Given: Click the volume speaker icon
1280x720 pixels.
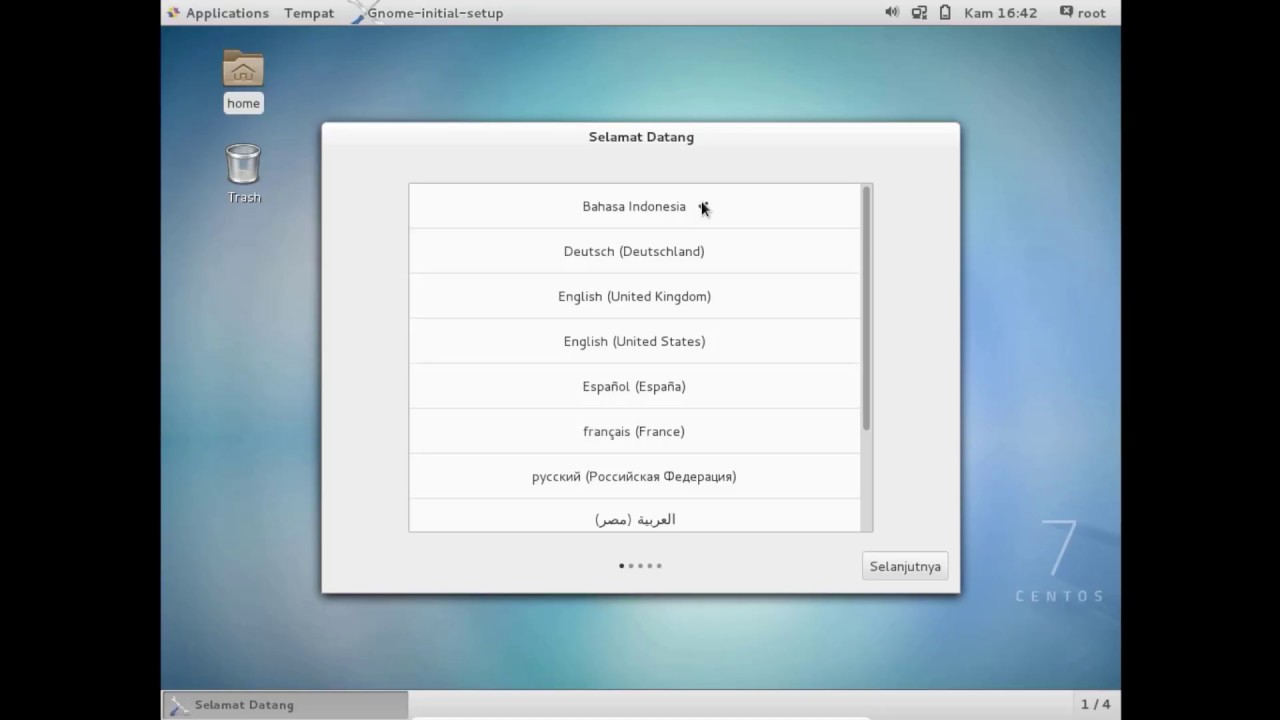Looking at the screenshot, I should (891, 12).
